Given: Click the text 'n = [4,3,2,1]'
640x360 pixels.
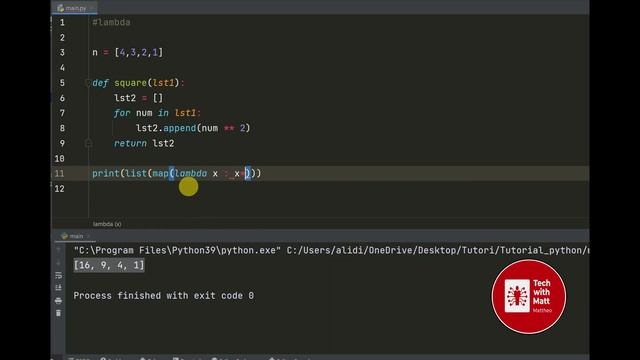Looking at the screenshot, I should pyautogui.click(x=128, y=53).
